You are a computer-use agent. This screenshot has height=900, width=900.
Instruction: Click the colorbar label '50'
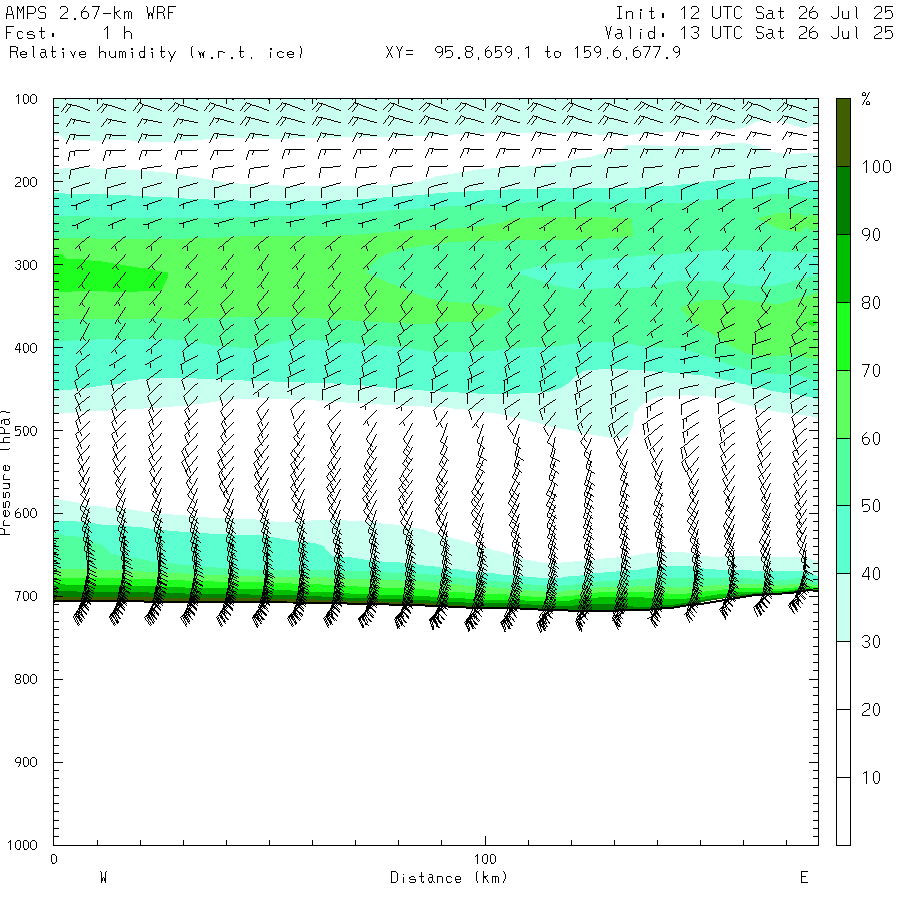[x=871, y=506]
